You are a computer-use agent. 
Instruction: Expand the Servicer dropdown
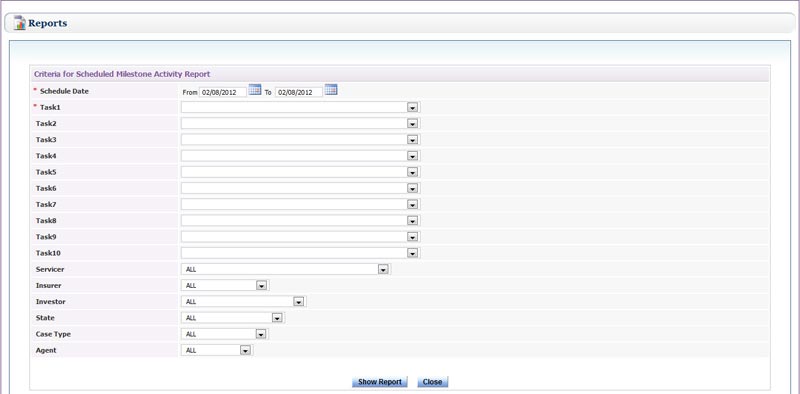(383, 269)
